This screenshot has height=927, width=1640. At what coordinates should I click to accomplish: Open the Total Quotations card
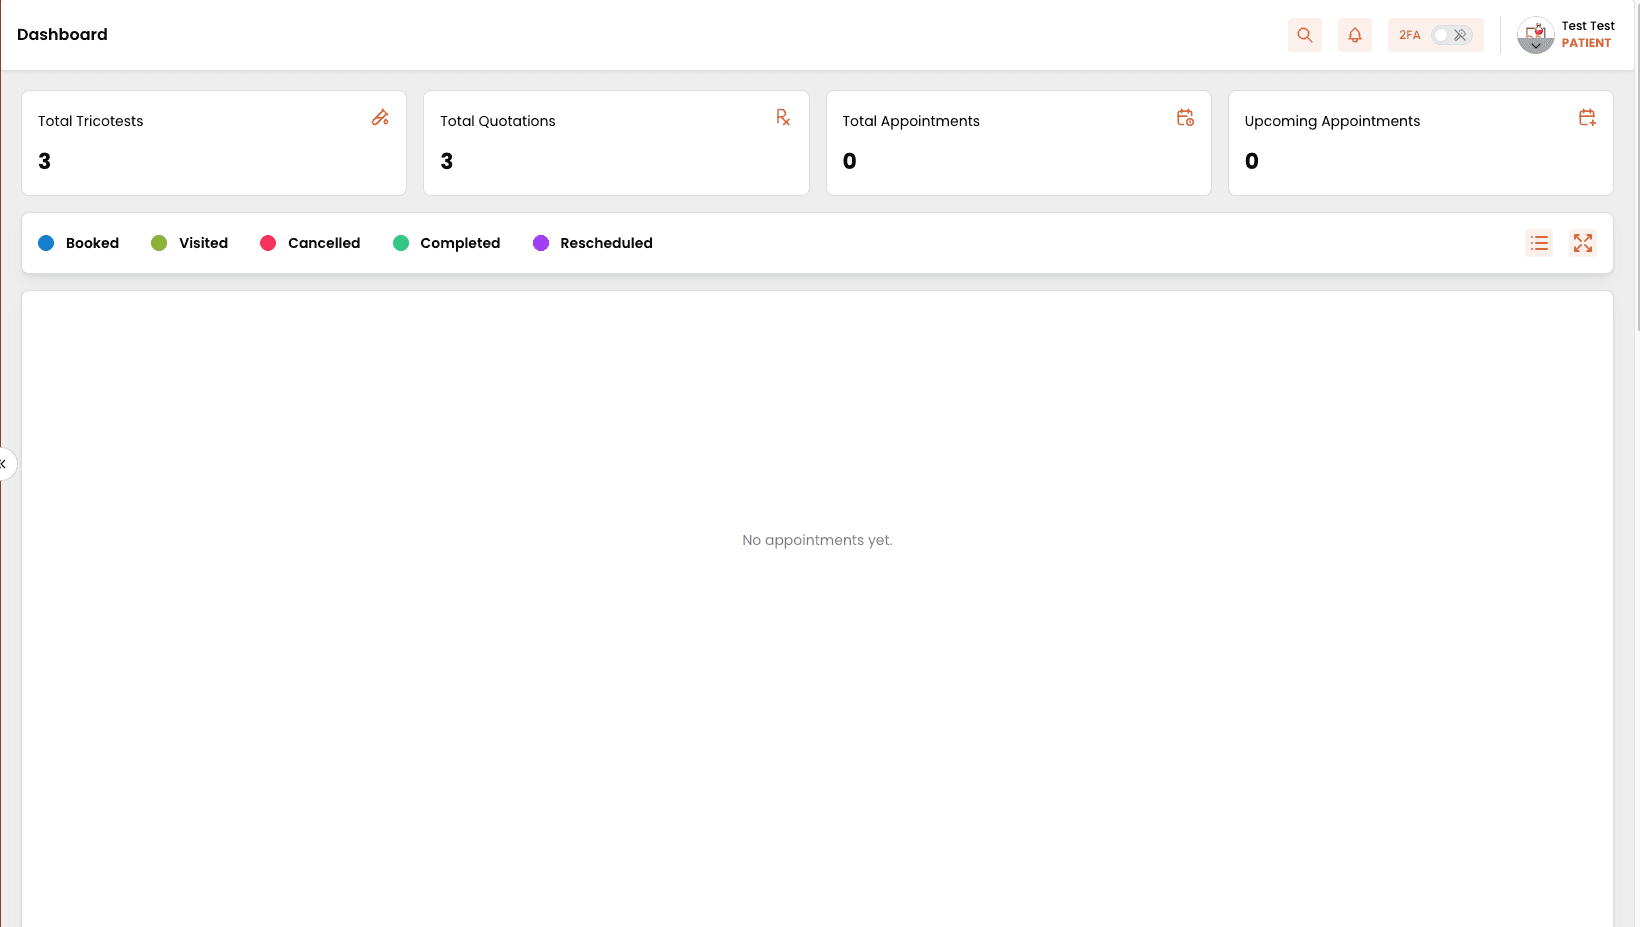[x=616, y=143]
